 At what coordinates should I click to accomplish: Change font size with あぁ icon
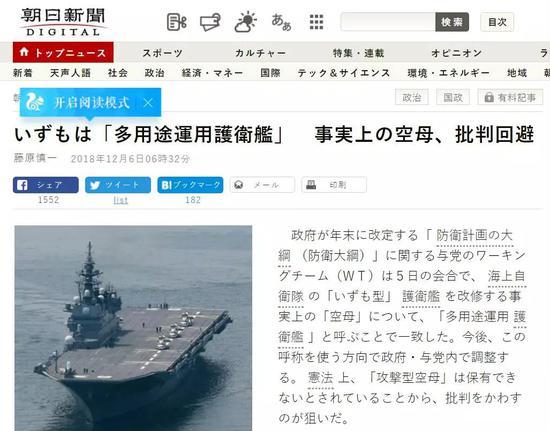281,22
